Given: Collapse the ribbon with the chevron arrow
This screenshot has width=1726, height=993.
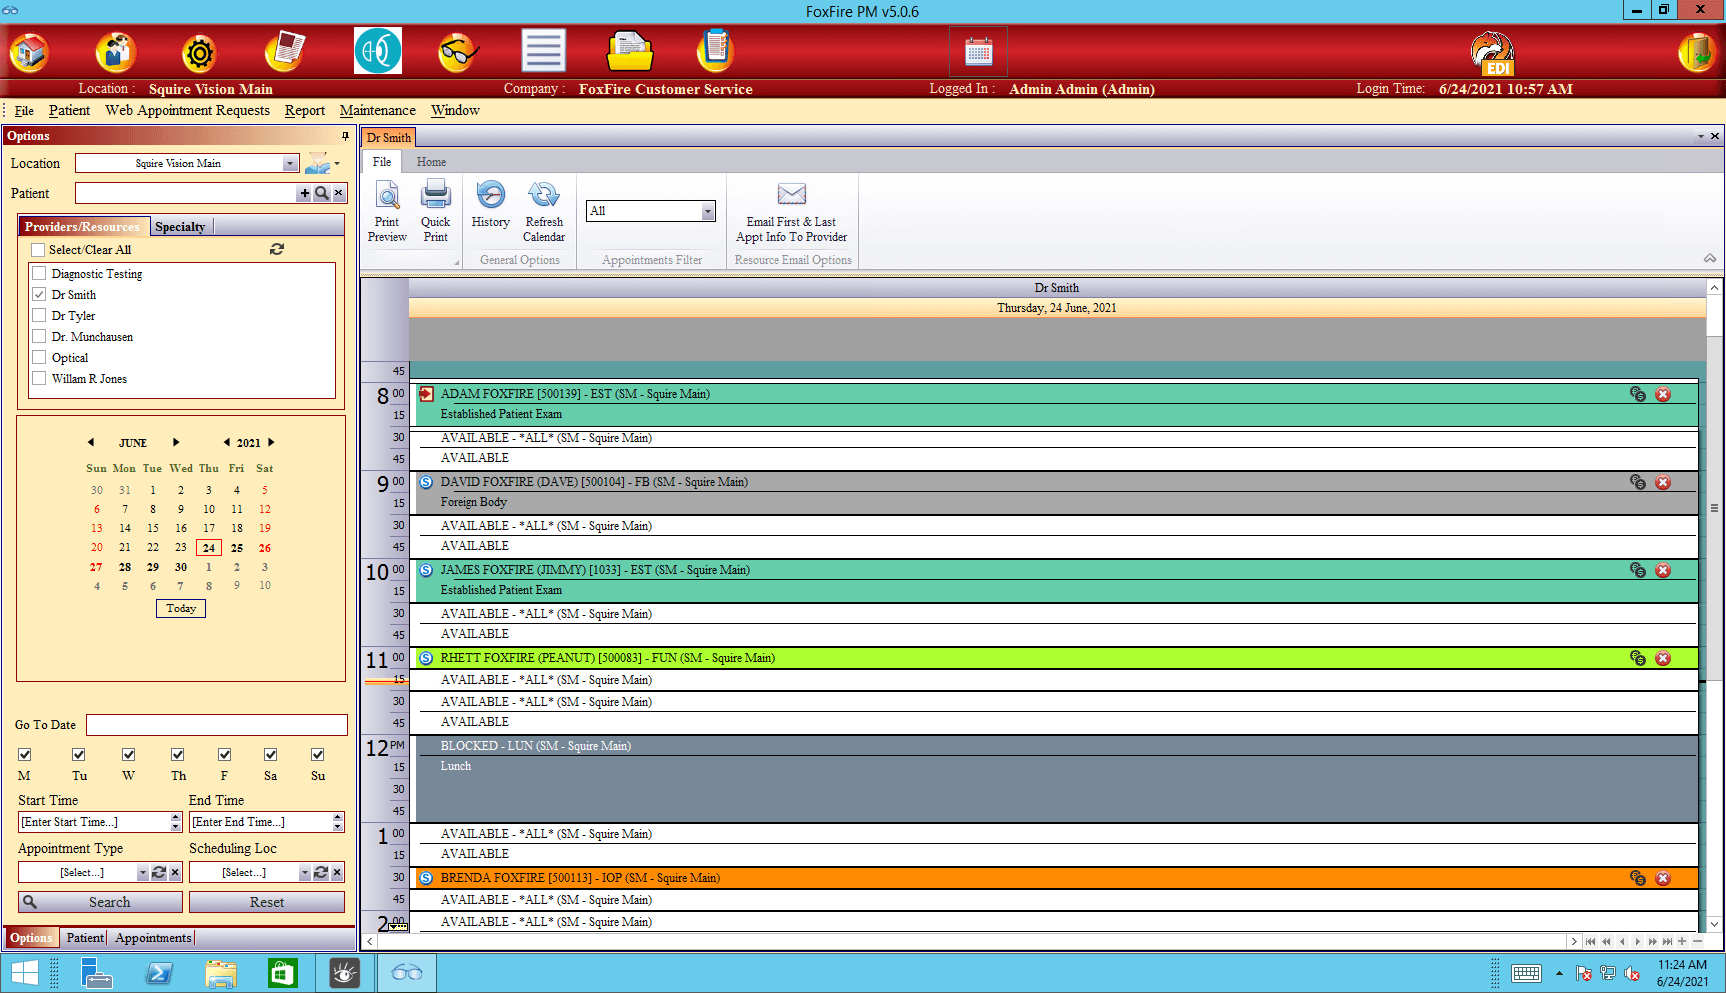Looking at the screenshot, I should point(1710,258).
